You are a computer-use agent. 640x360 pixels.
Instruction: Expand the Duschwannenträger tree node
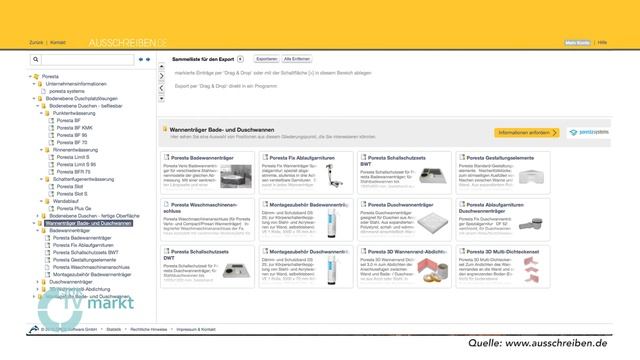38,282
